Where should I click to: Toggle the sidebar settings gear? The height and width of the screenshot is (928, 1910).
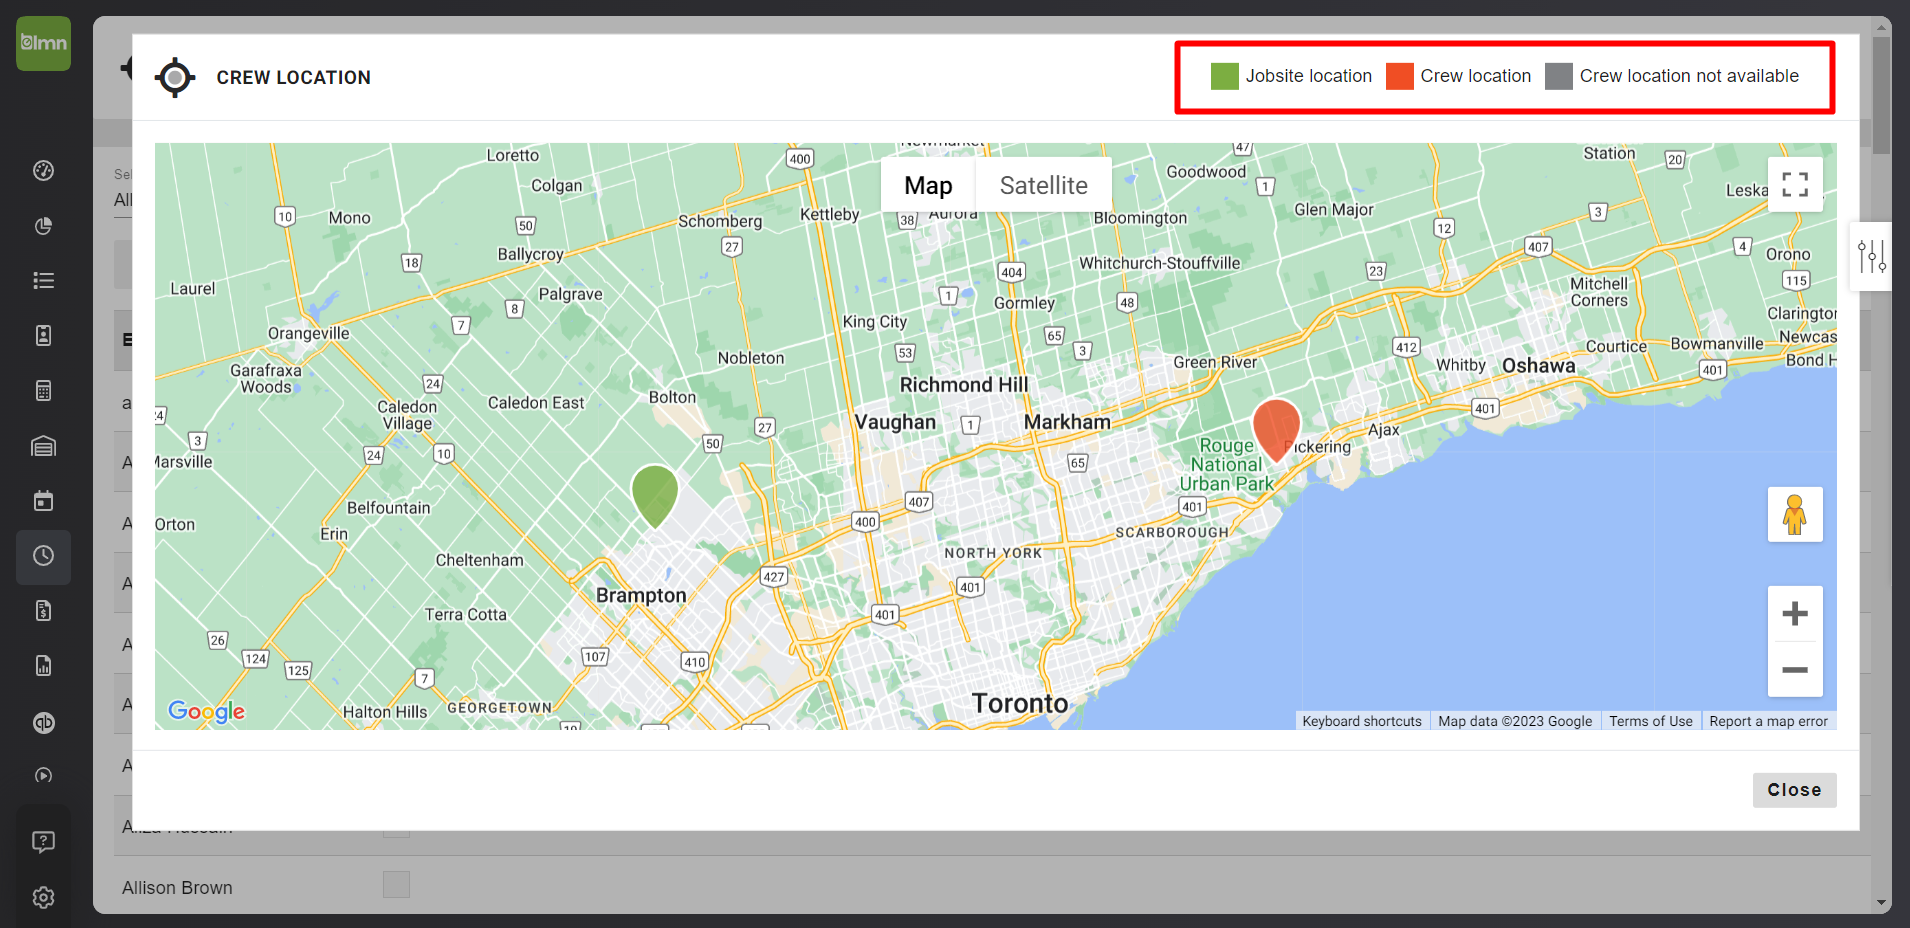[x=43, y=897]
